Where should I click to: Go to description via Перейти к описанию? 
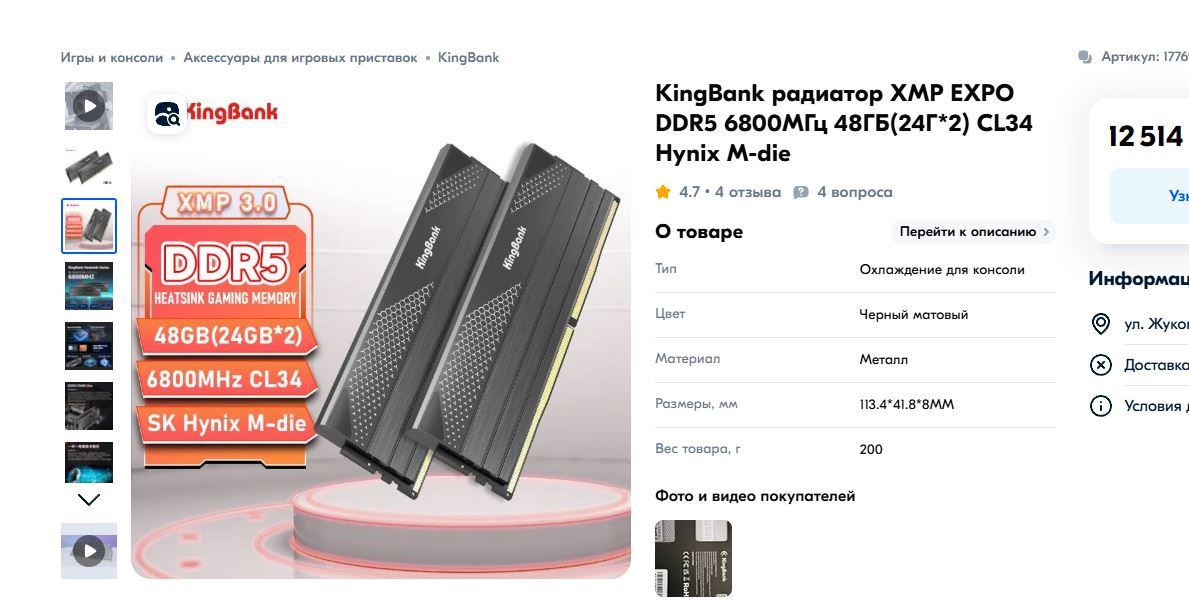coord(974,232)
